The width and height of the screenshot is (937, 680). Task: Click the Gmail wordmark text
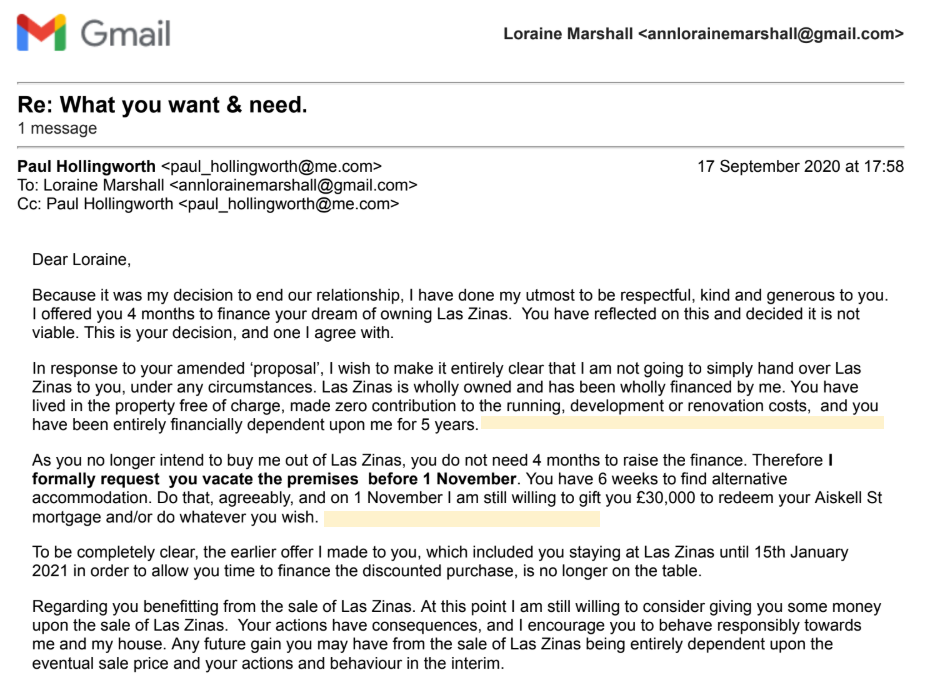point(125,34)
